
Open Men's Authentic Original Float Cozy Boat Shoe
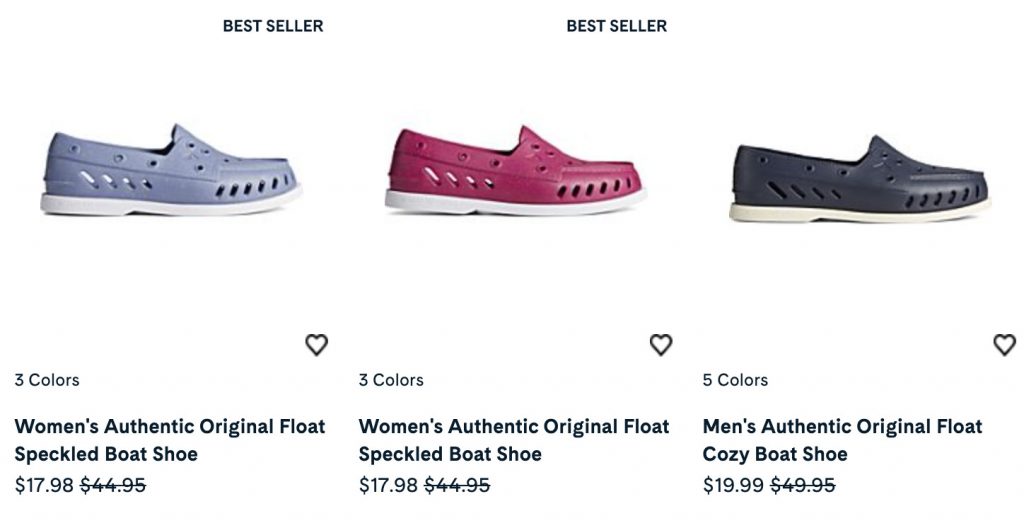pos(842,440)
